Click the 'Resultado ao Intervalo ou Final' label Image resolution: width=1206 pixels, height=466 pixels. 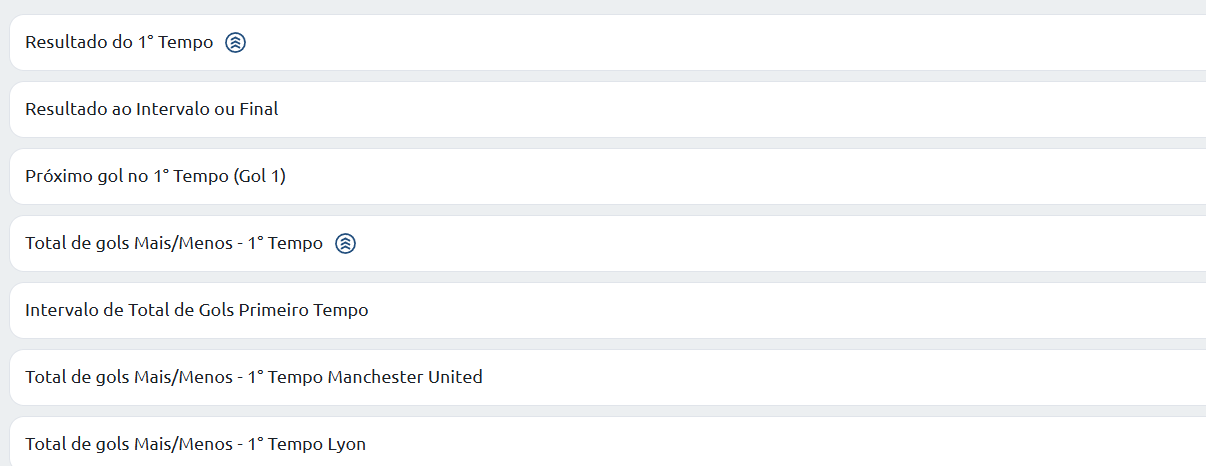(x=152, y=110)
